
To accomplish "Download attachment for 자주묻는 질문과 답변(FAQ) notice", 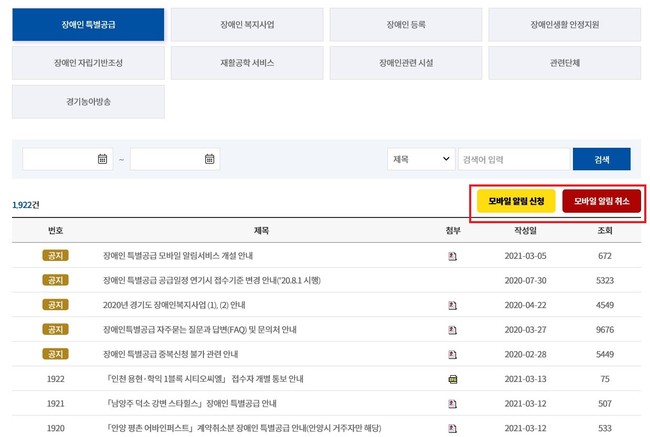I will tap(452, 330).
